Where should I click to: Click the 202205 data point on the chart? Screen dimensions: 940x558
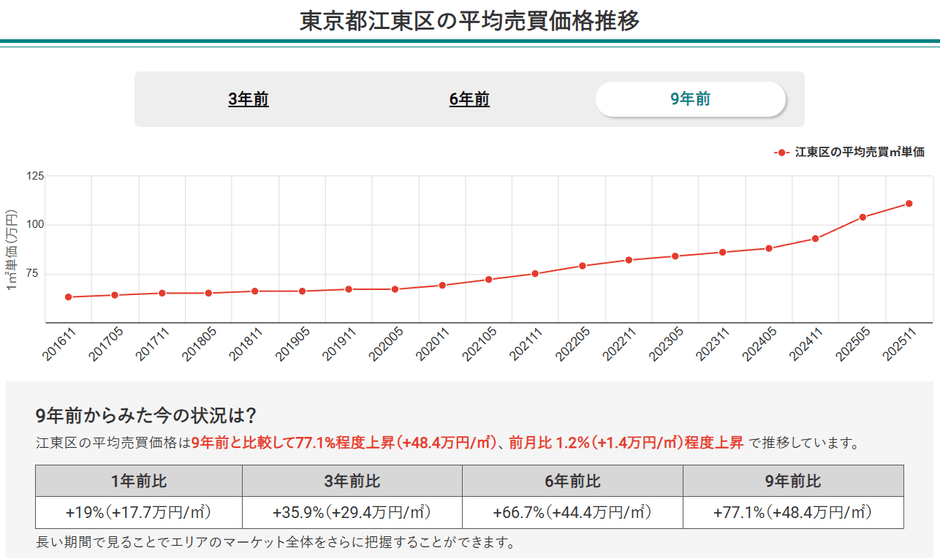582,266
